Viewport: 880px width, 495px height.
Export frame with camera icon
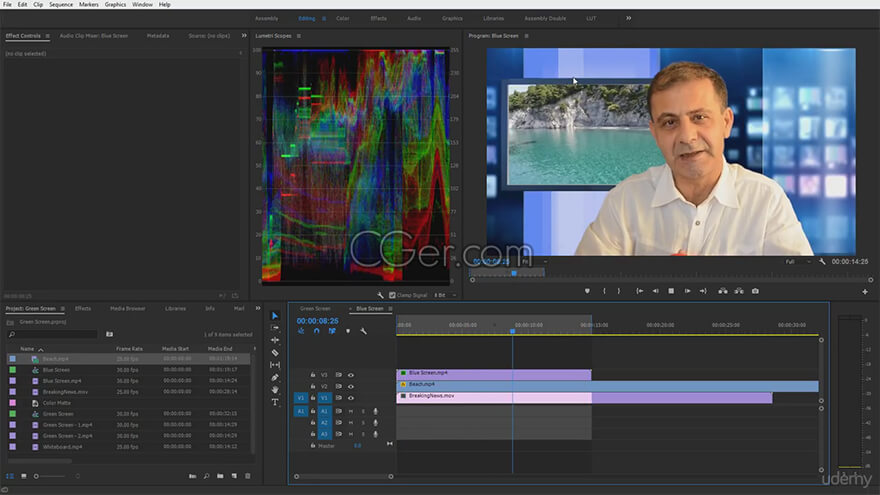click(755, 291)
